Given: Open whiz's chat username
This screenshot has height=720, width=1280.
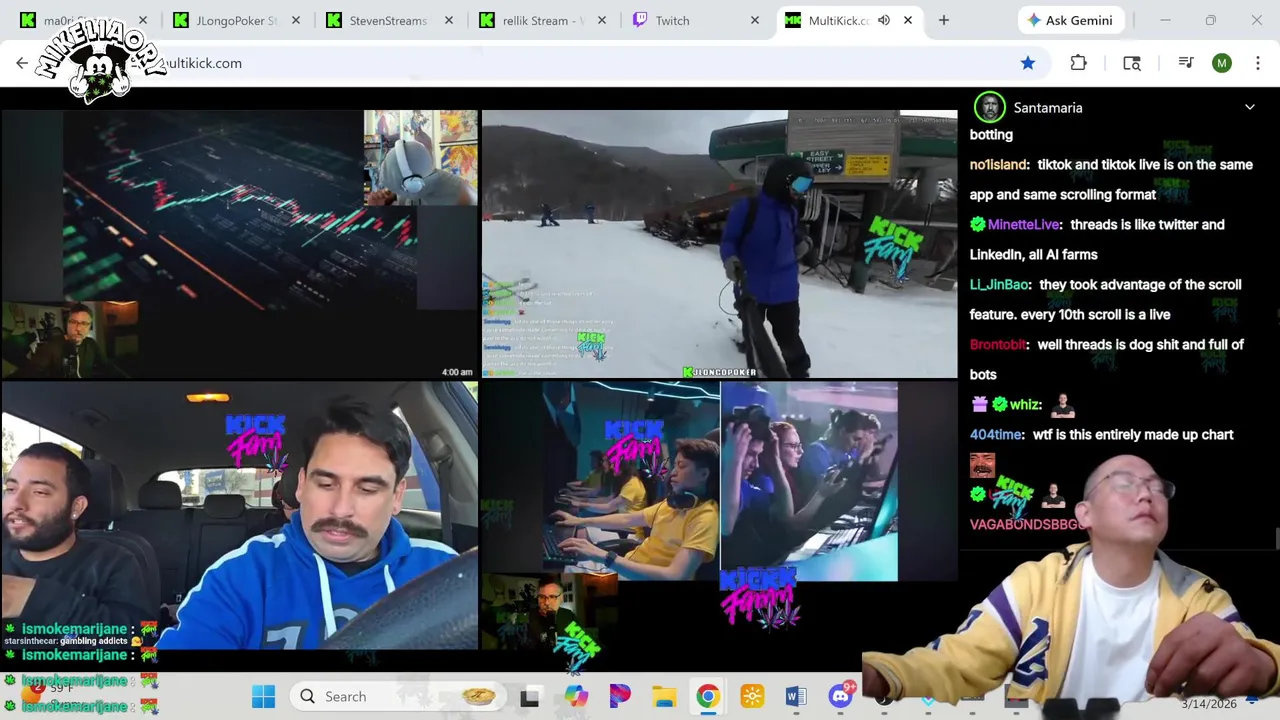Looking at the screenshot, I should pyautogui.click(x=1026, y=404).
